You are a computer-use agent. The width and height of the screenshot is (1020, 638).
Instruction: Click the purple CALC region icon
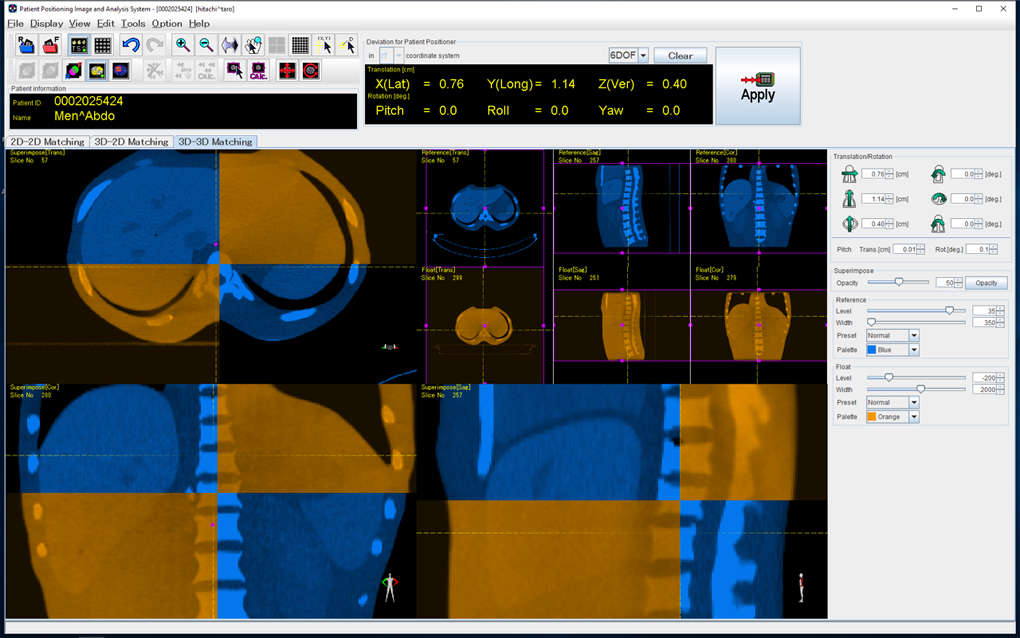click(258, 71)
